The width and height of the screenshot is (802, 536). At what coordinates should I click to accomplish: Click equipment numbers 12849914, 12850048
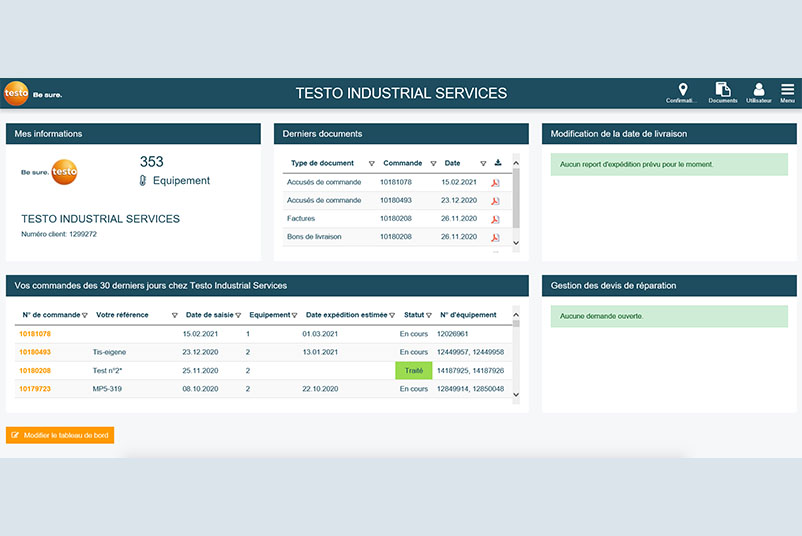pos(470,389)
